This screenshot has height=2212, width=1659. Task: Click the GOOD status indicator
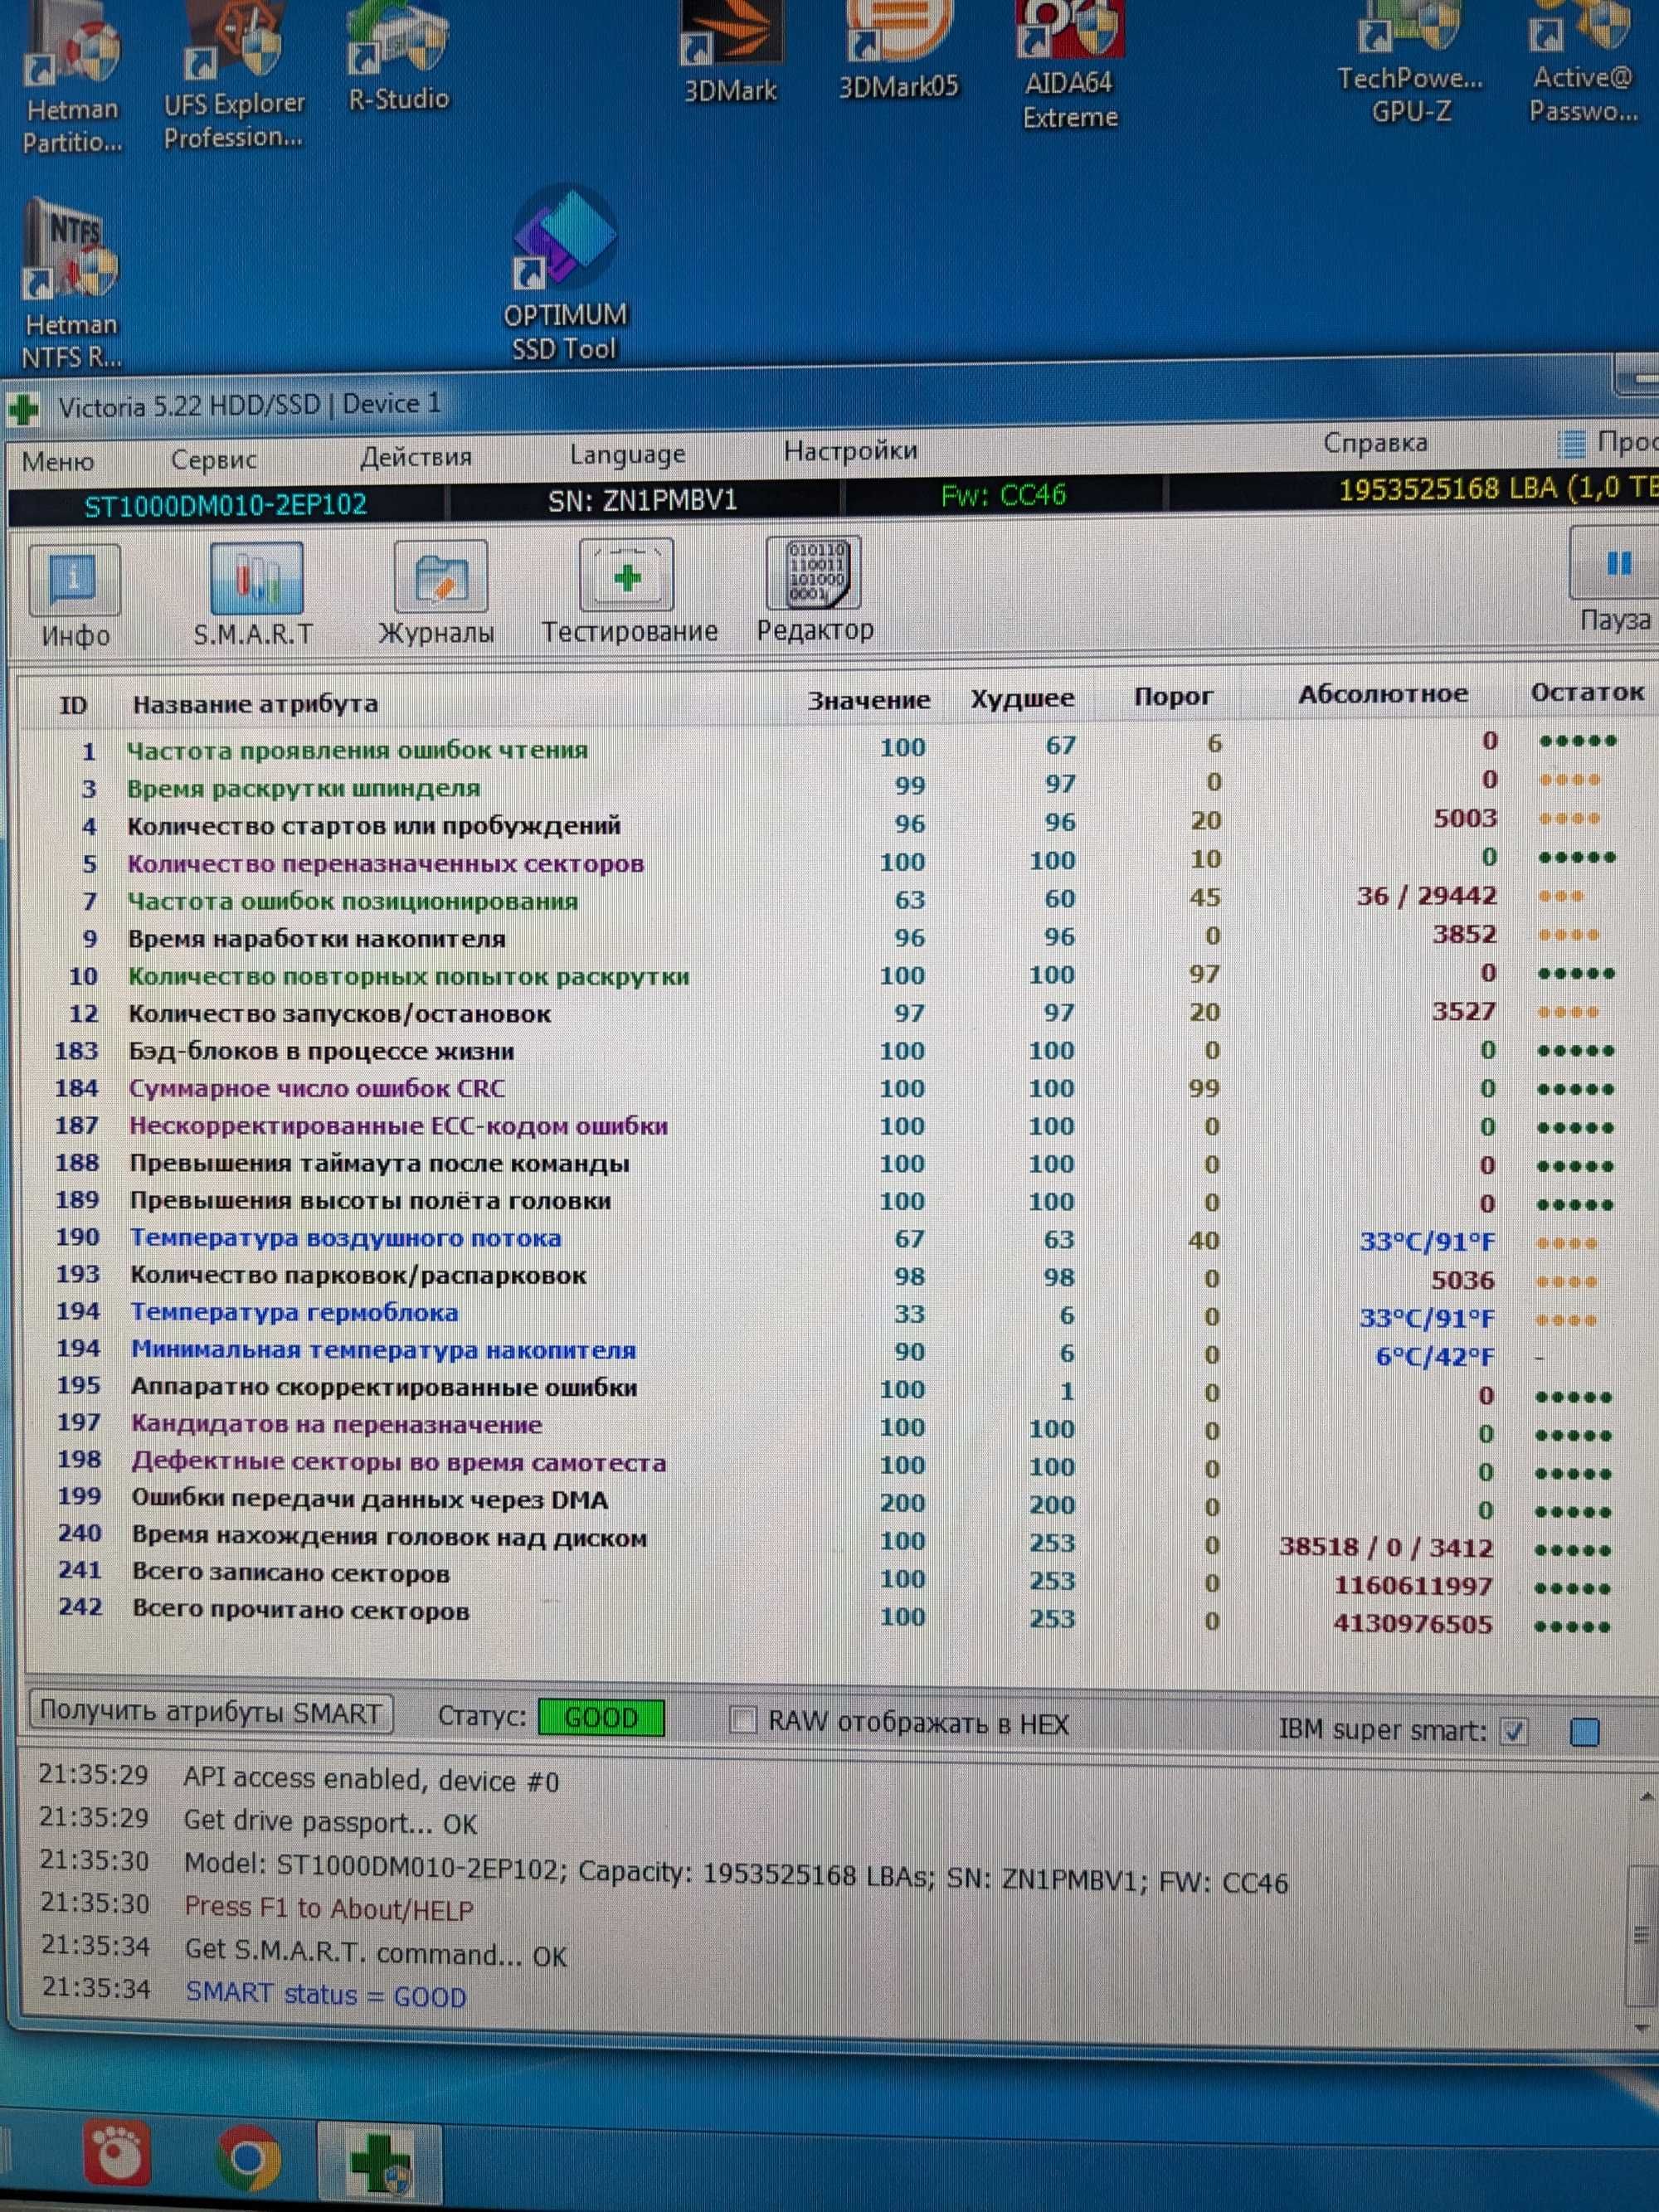tap(601, 1717)
